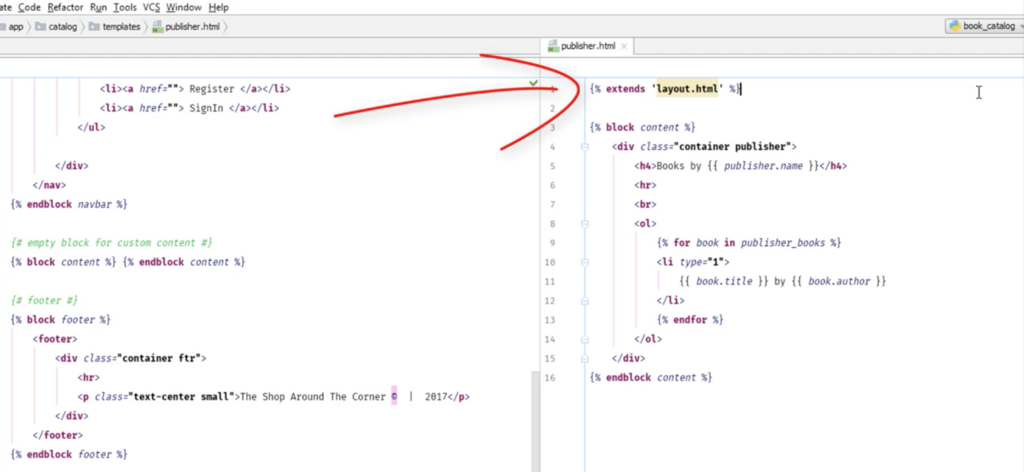This screenshot has height=472, width=1024.
Task: Click the templates folder breadcrumb
Action: click(114, 27)
